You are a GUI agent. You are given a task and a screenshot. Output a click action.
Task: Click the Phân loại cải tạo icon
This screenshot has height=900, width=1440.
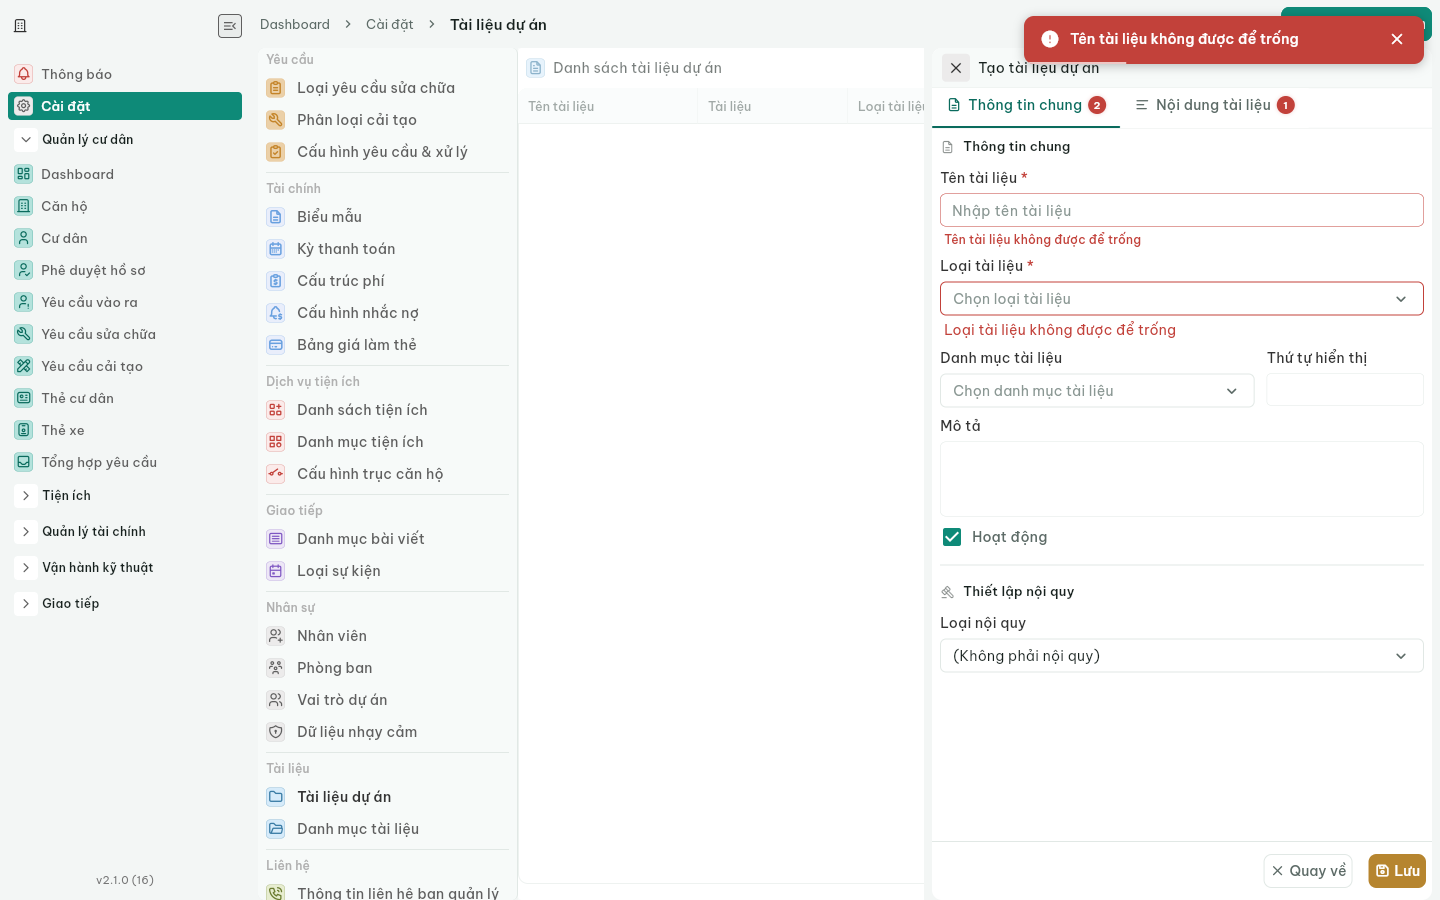tap(276, 120)
